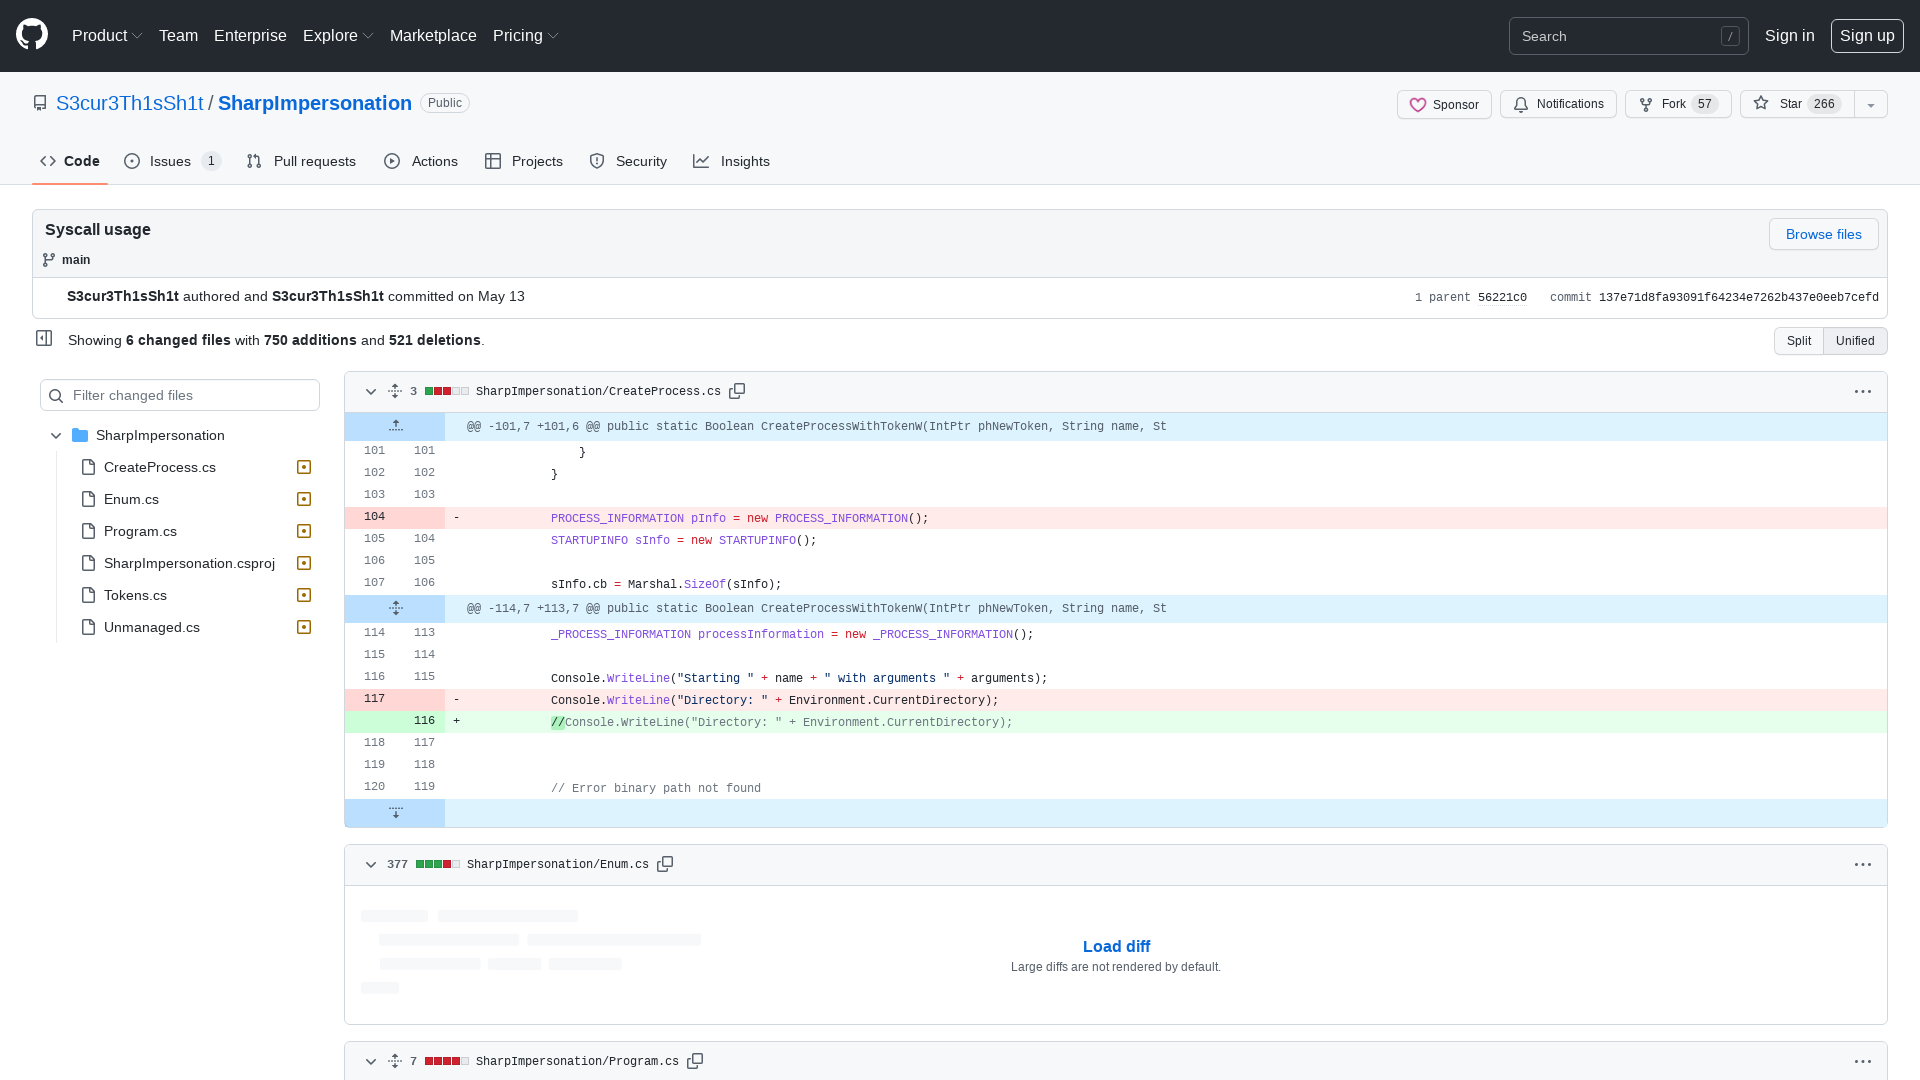Click Load diff for Enum.cs
This screenshot has width=1920, height=1080.
coord(1116,946)
